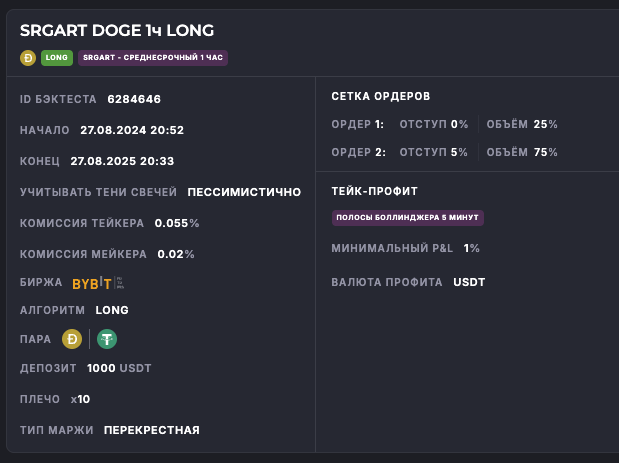Viewport: 619px width, 463px height.
Task: Click the Пессимистично candle shadows value
Action: (x=244, y=192)
